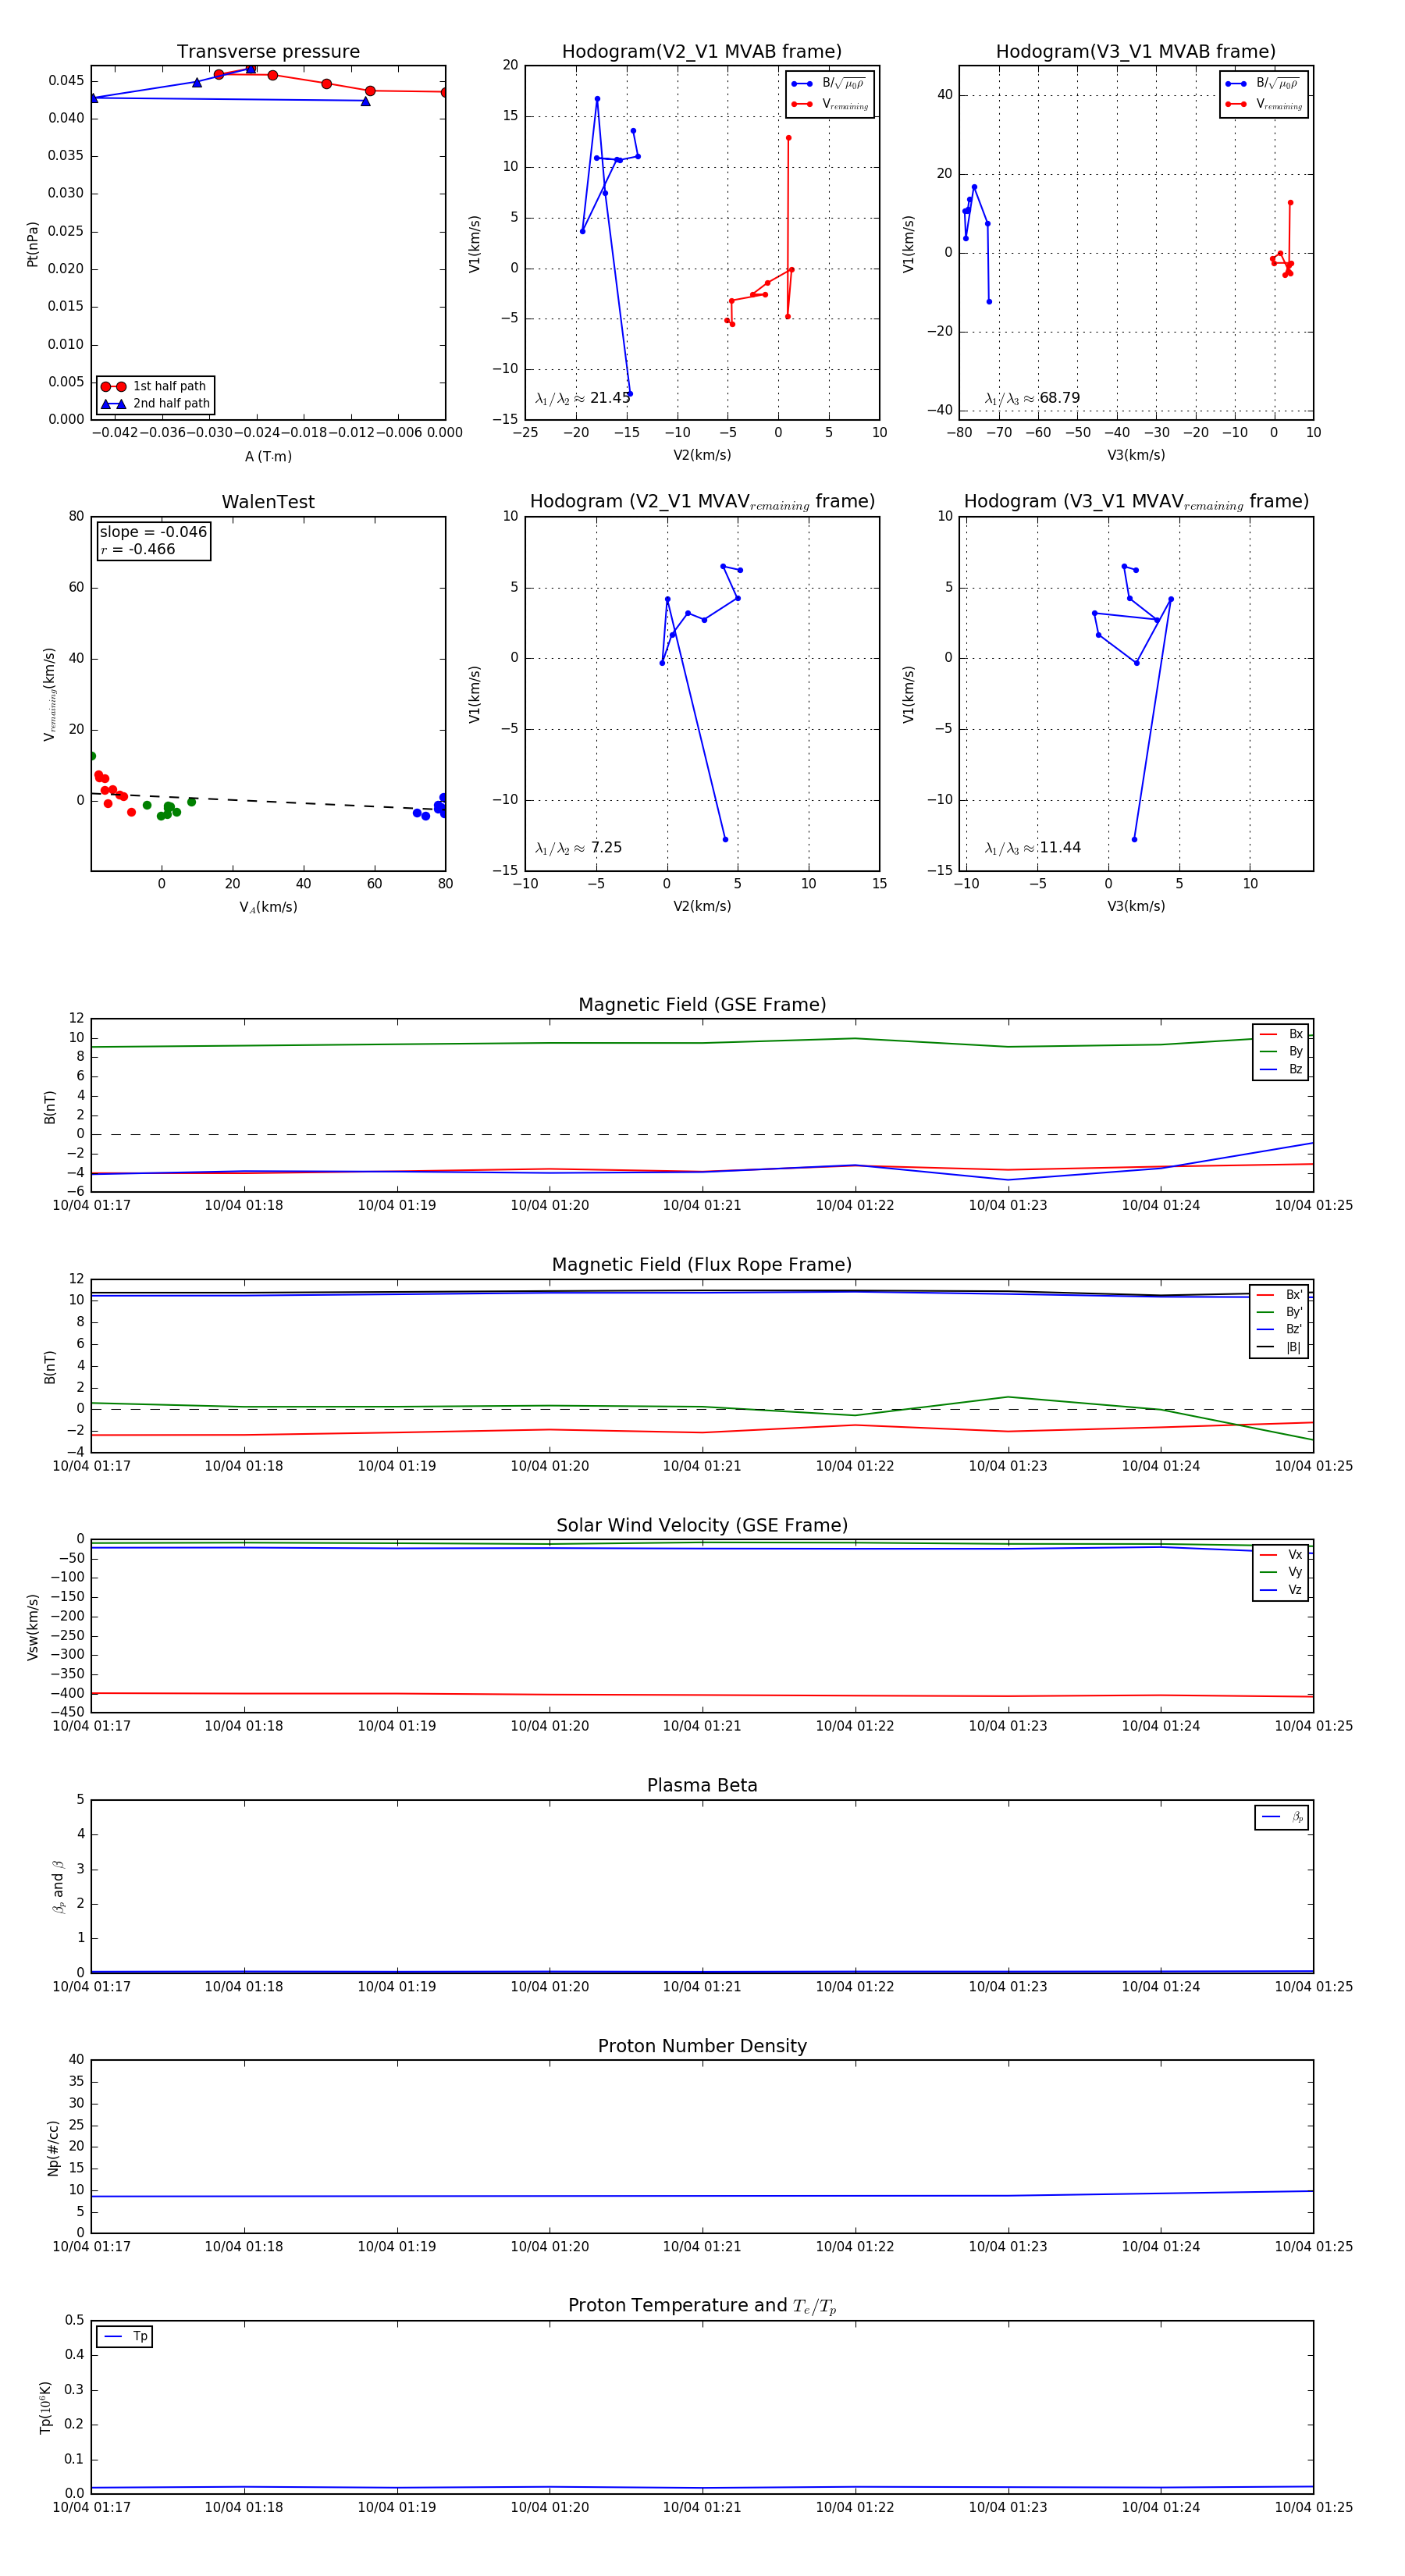Click the Hodogram (V2_V1 MVAV remaining frame) title

coord(702,502)
